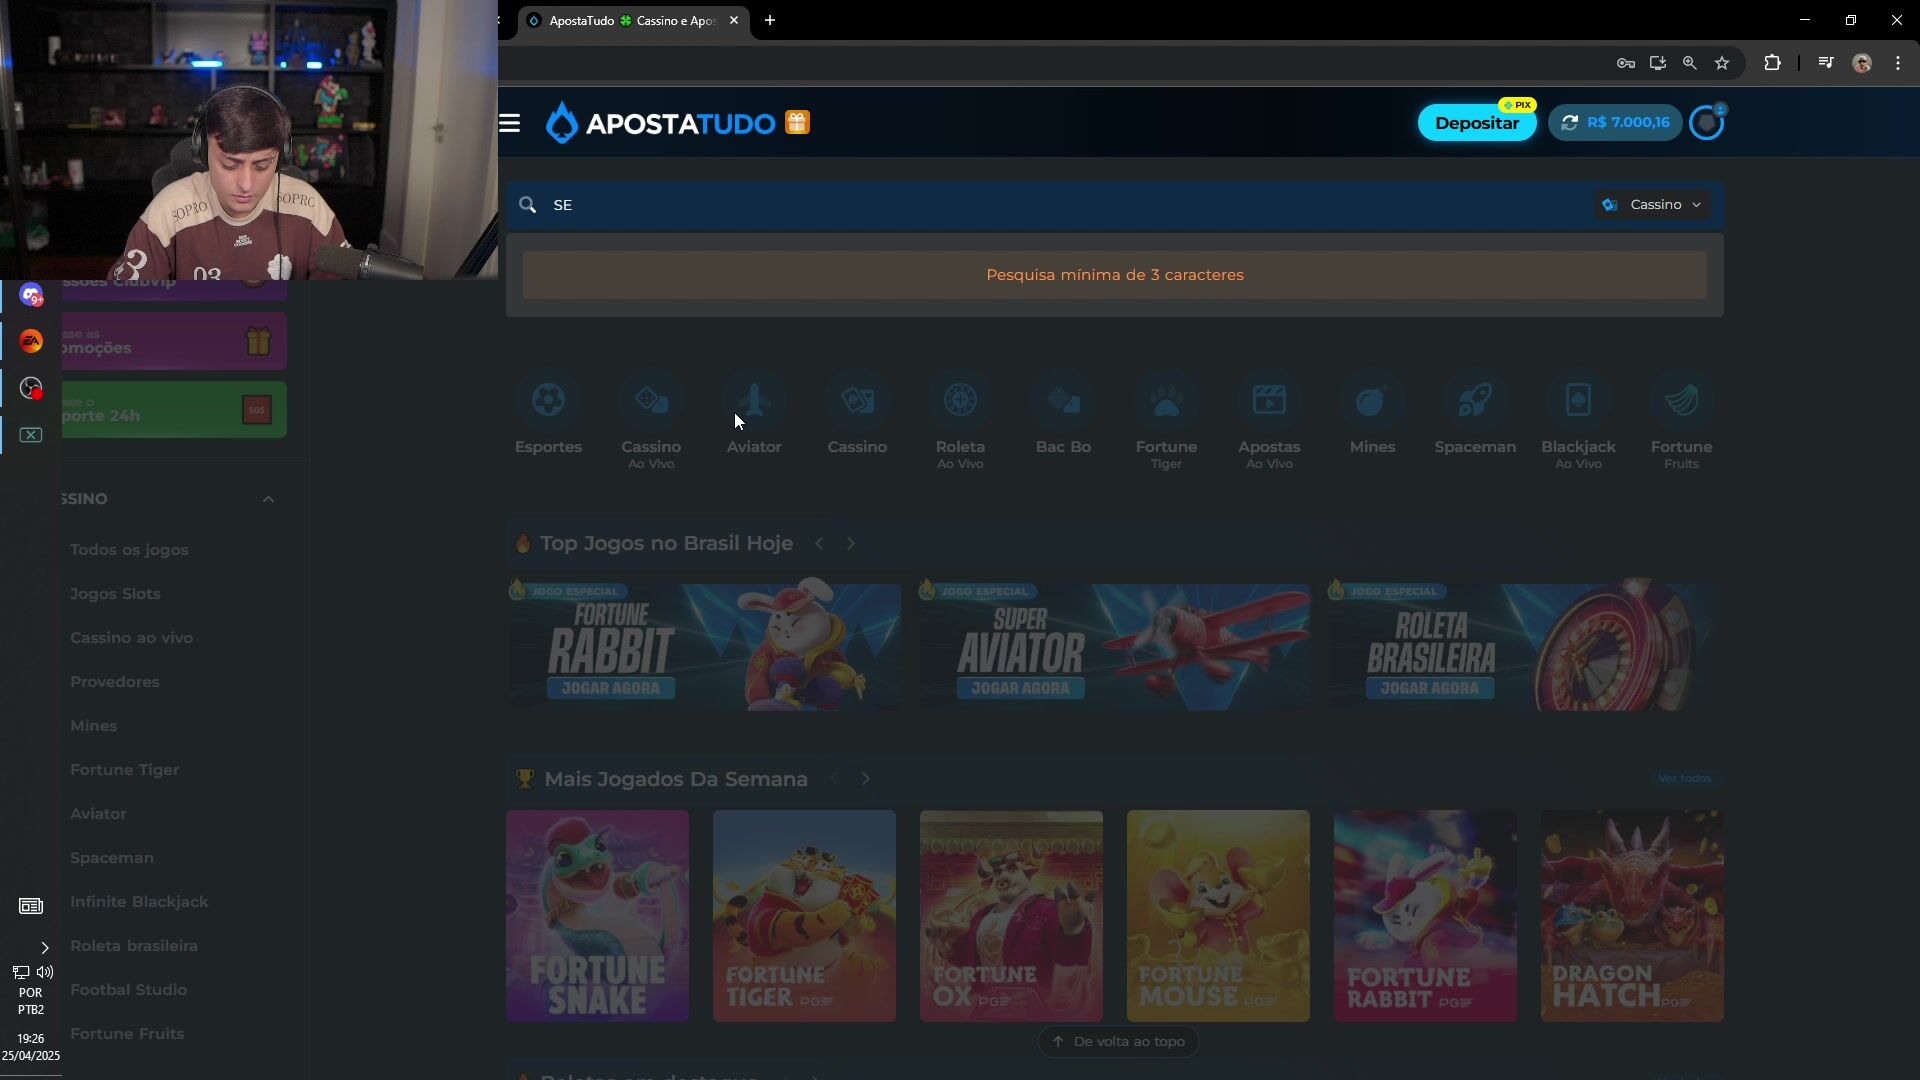Select Roleta brasileira in sidebar
The width and height of the screenshot is (1920, 1080).
point(134,946)
